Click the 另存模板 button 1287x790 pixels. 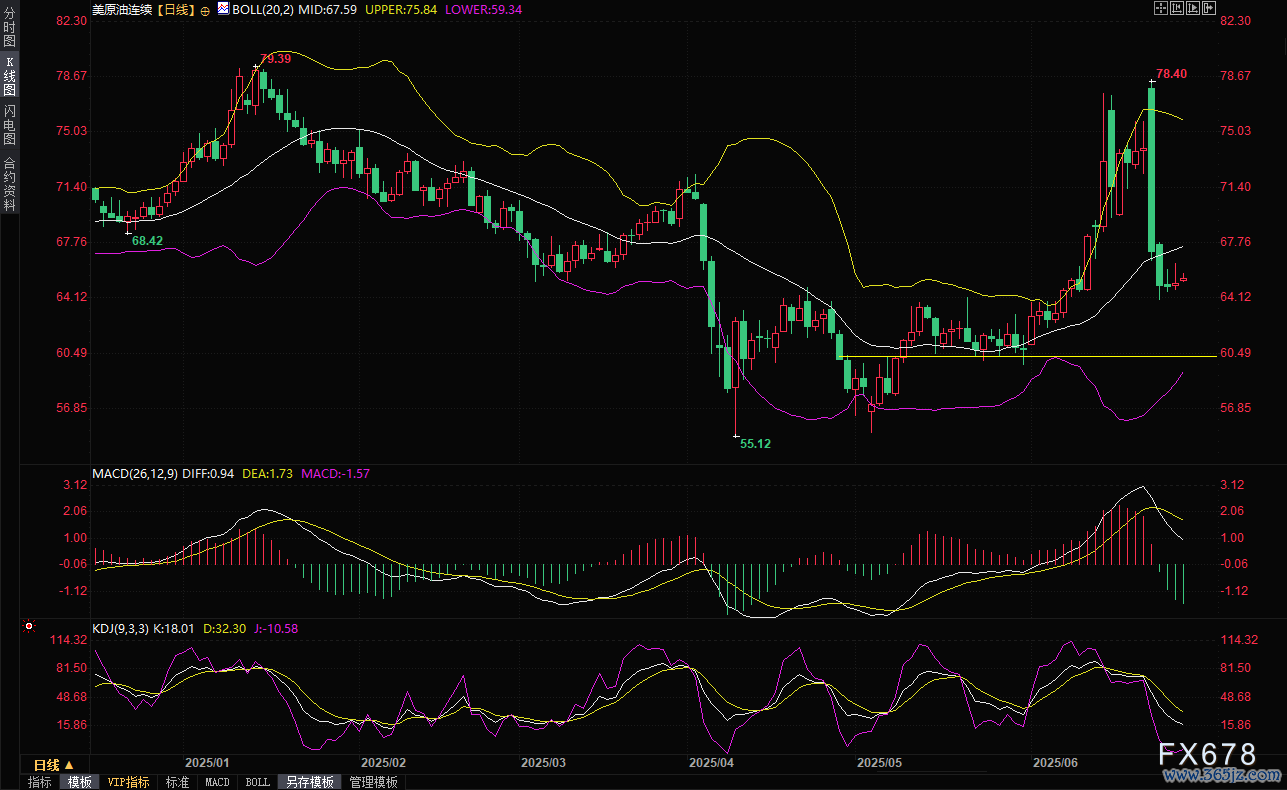click(x=310, y=782)
